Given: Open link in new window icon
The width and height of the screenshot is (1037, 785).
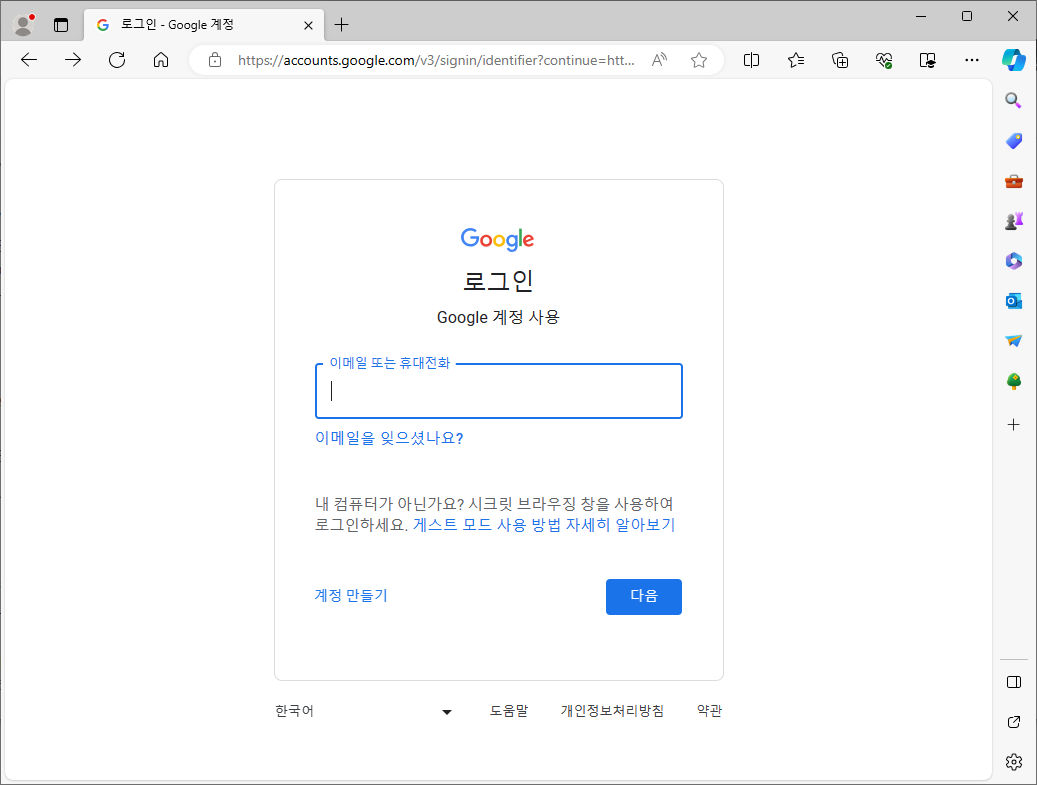Looking at the screenshot, I should coord(1013,722).
